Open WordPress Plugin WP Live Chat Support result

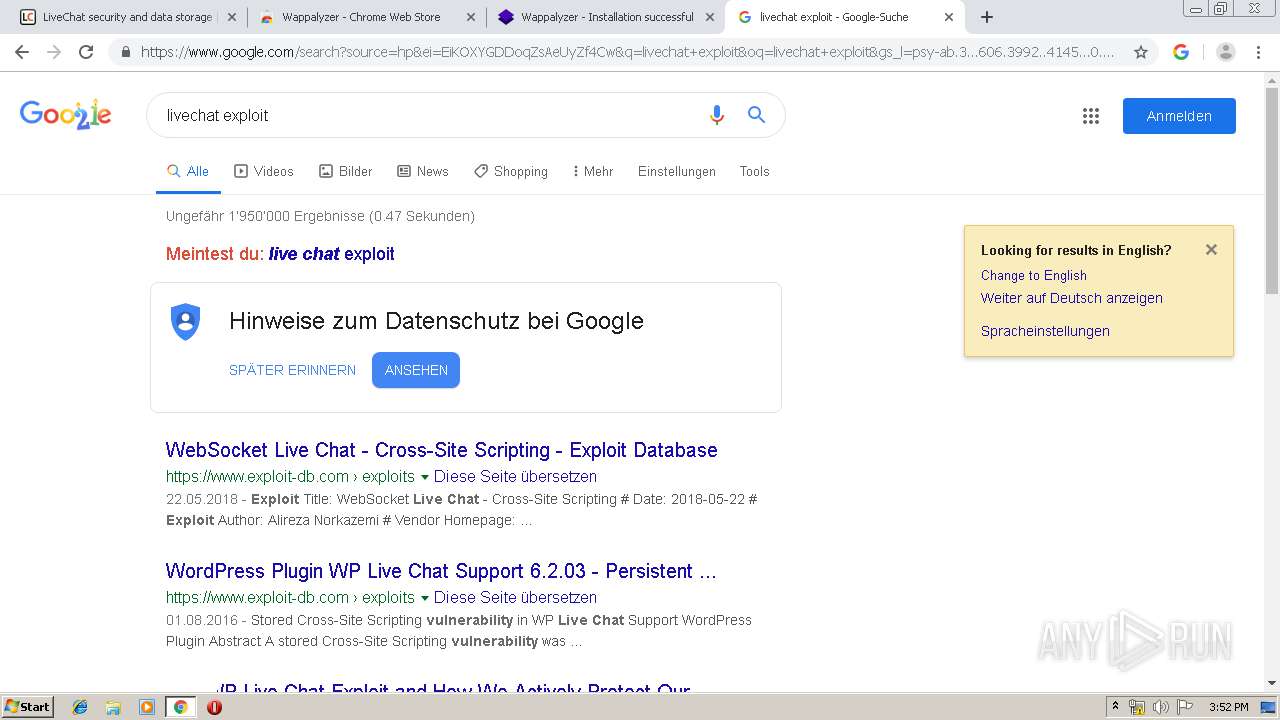[x=441, y=571]
